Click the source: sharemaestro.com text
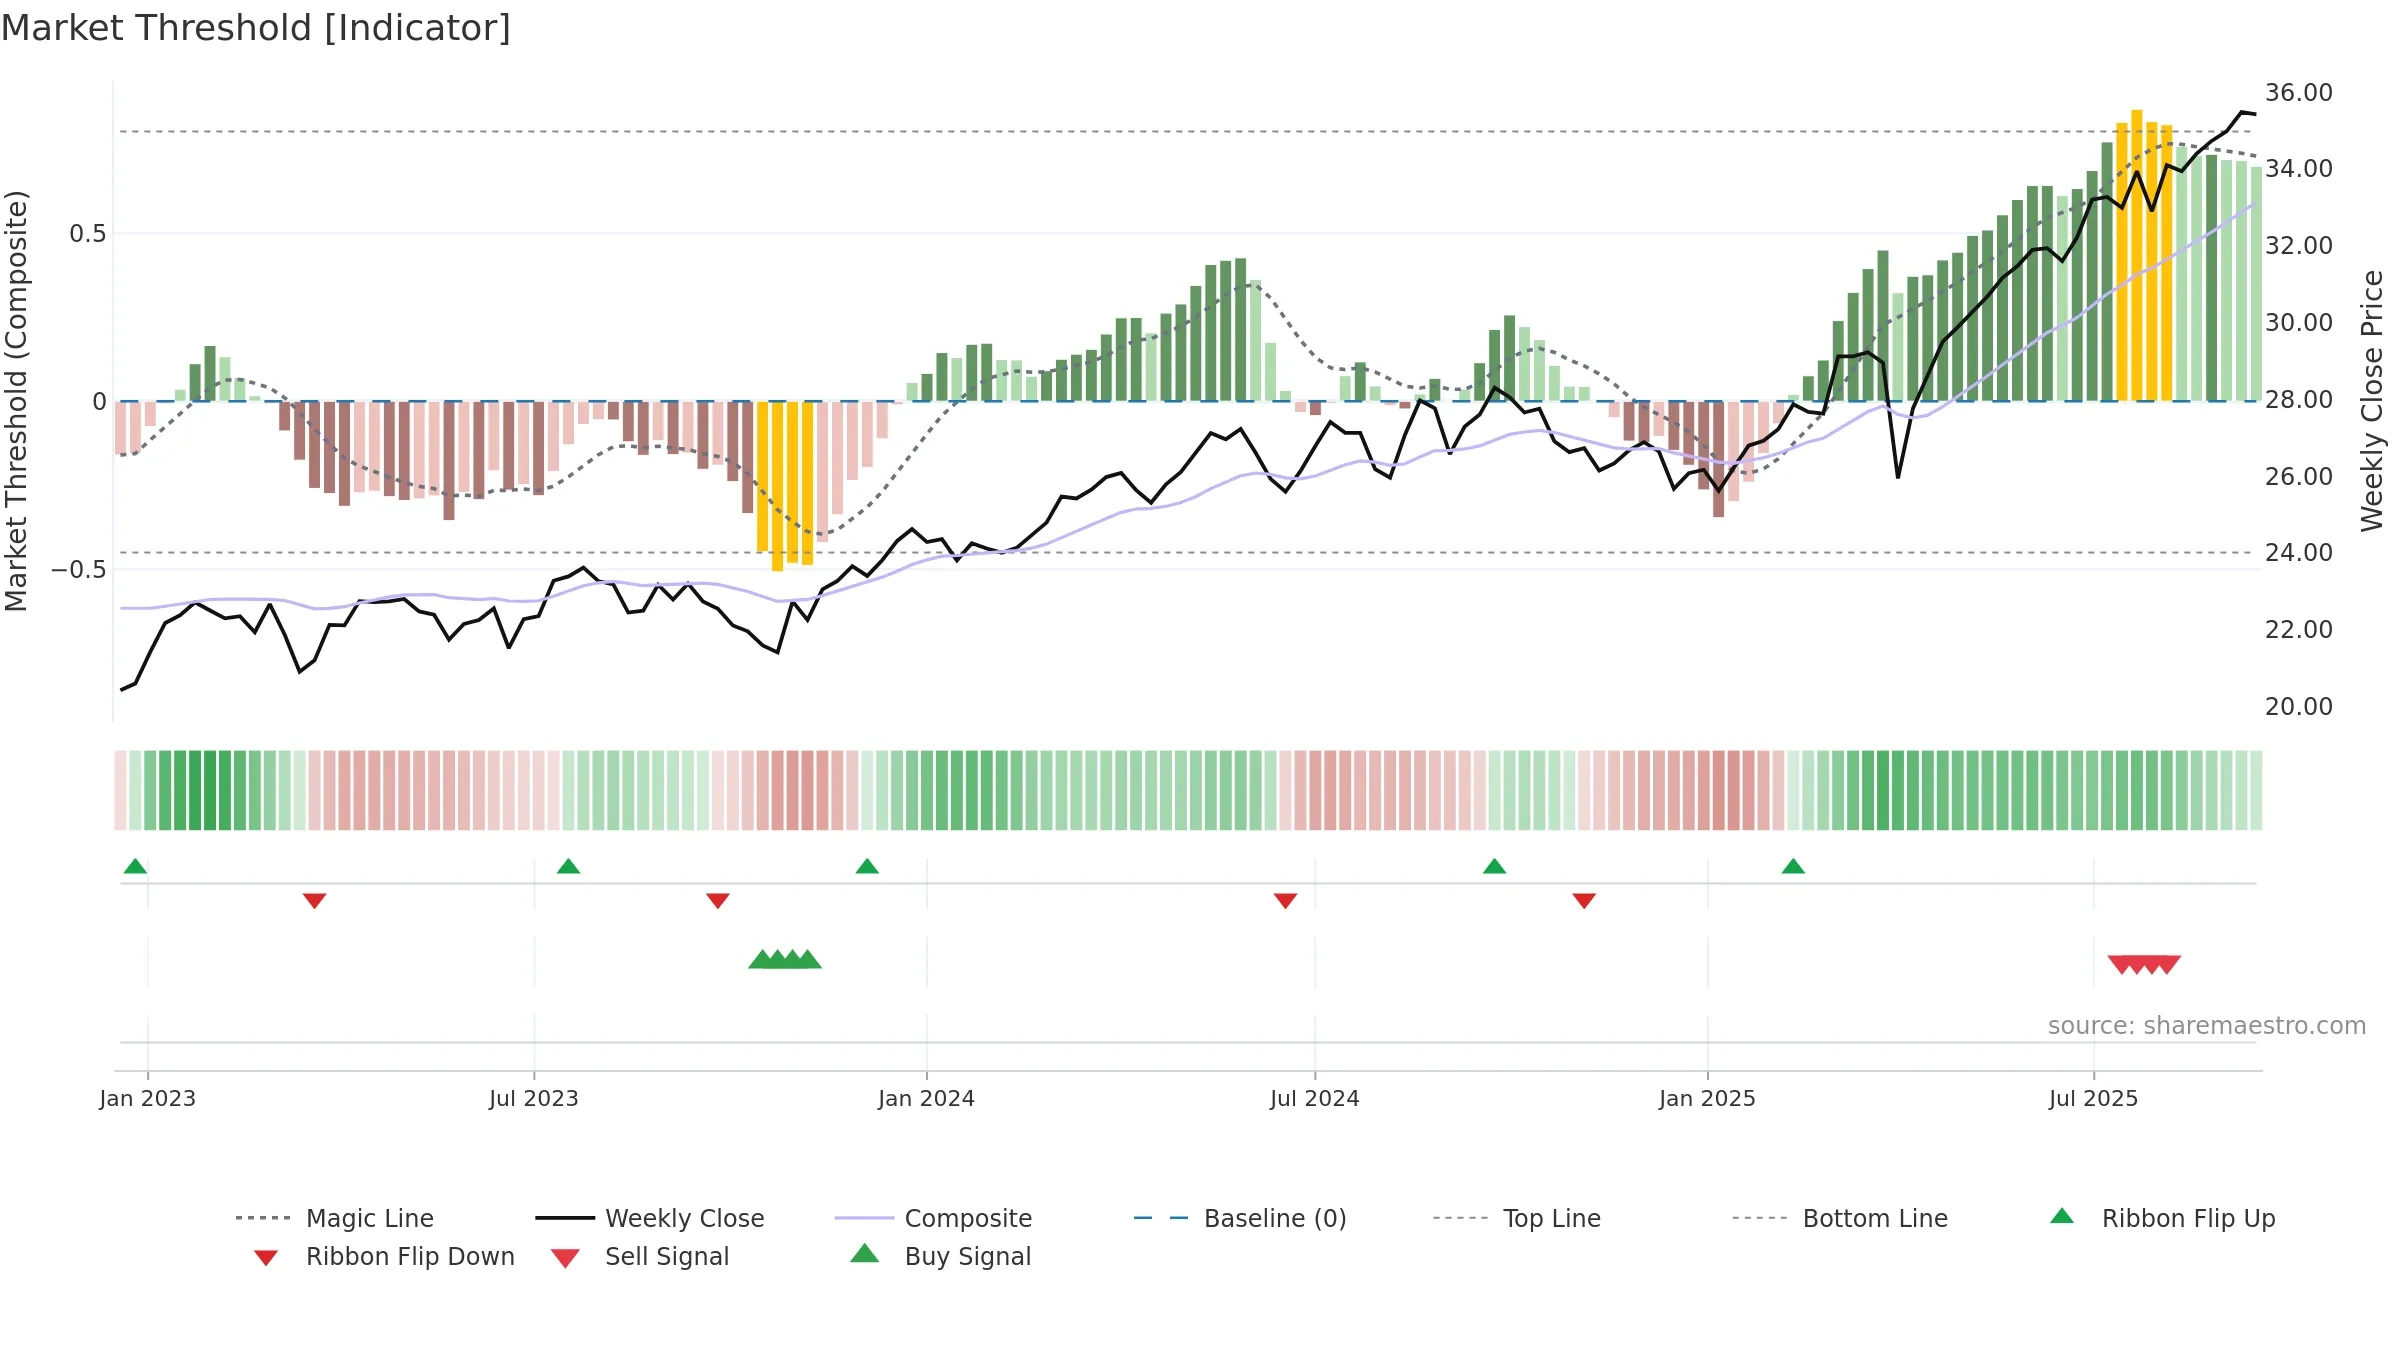 (2207, 1026)
